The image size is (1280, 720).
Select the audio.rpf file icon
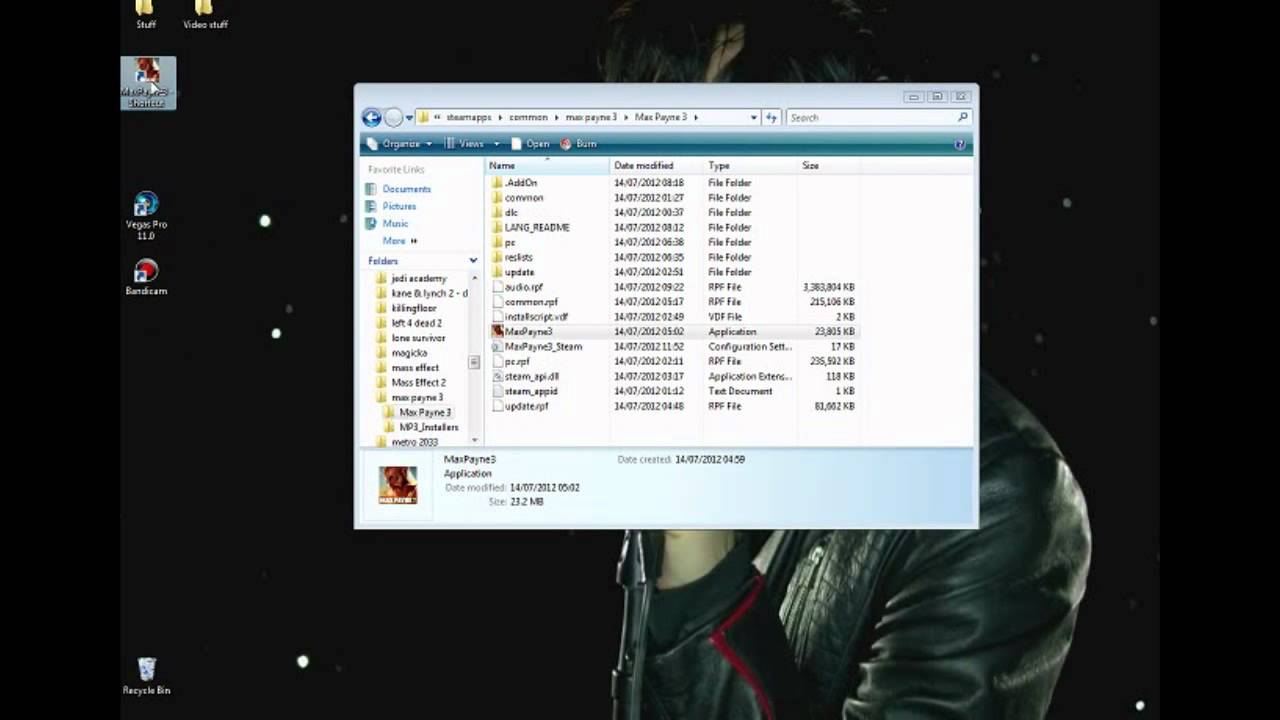[497, 287]
